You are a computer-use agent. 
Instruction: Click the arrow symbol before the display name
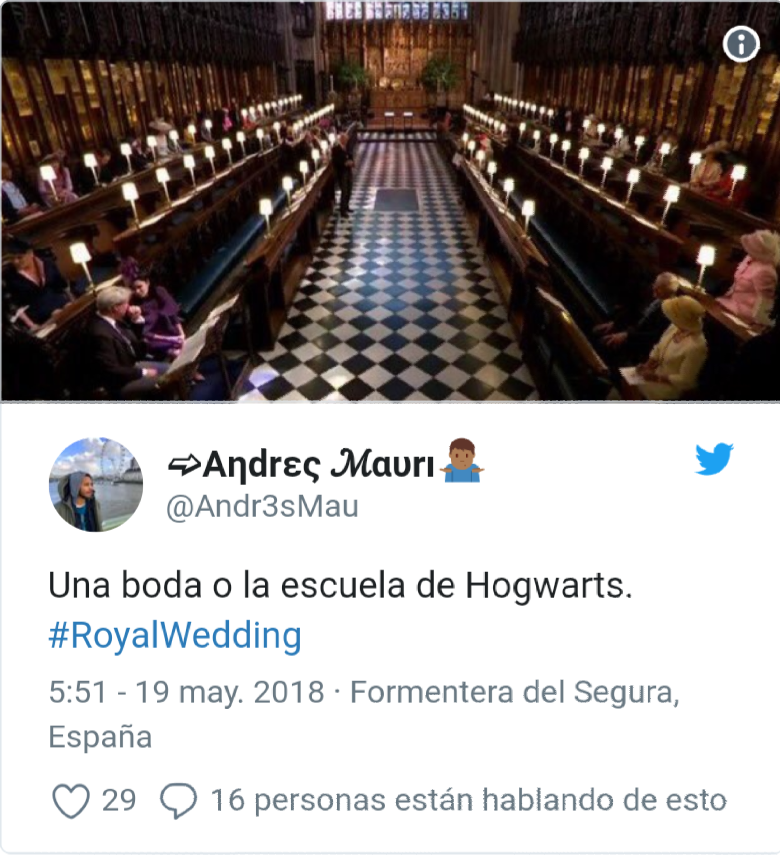click(x=184, y=465)
